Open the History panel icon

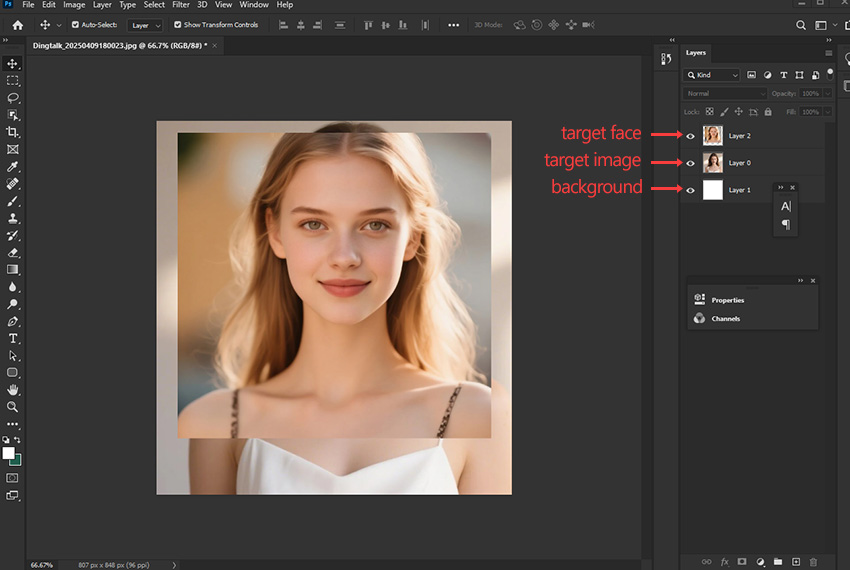coord(666,59)
